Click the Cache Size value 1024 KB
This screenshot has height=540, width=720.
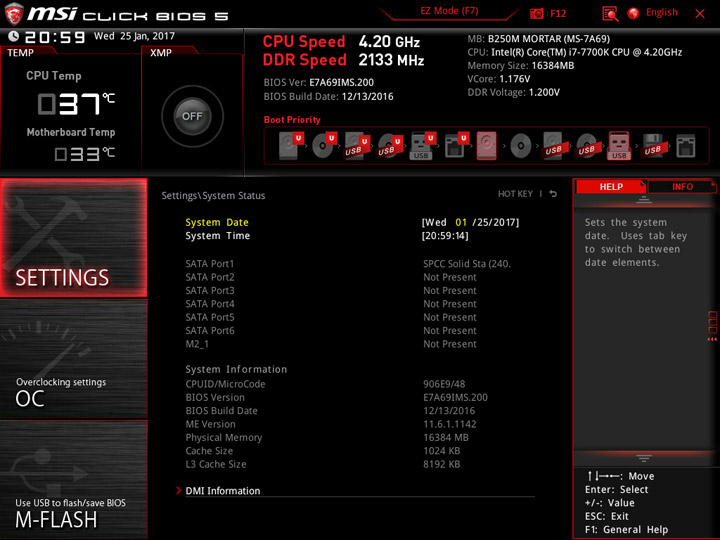pos(442,451)
